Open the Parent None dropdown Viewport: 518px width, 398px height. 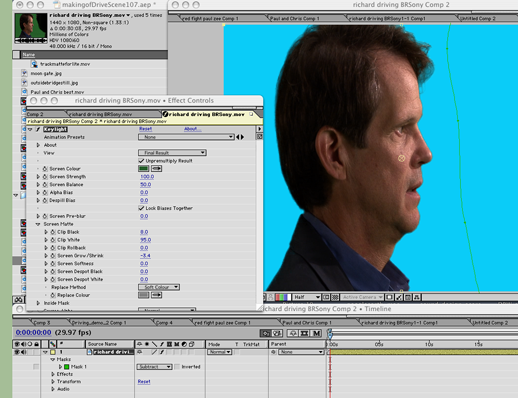pyautogui.click(x=301, y=352)
